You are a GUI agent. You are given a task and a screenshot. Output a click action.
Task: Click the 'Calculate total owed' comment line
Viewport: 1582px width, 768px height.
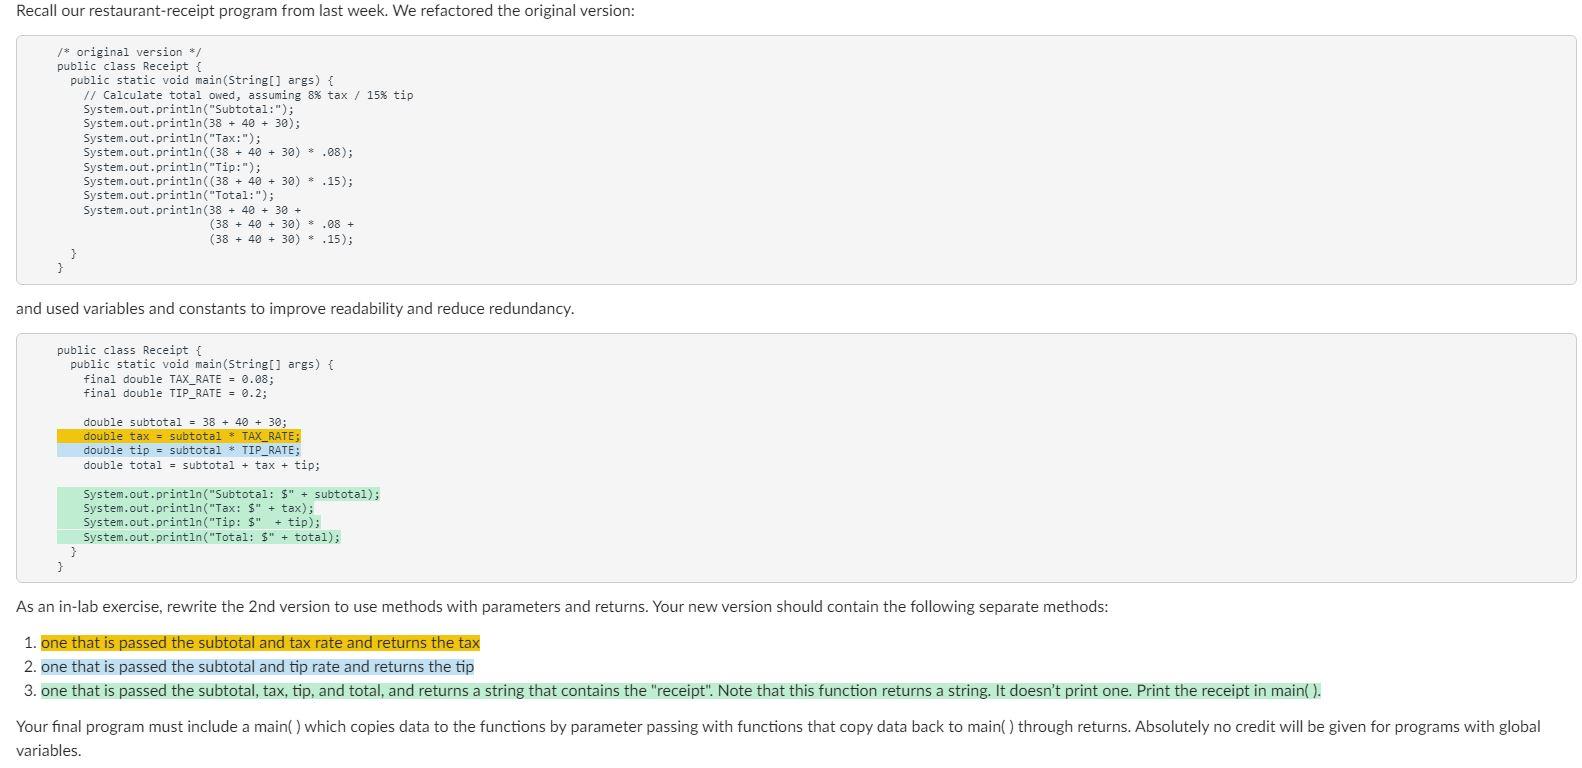click(x=248, y=95)
